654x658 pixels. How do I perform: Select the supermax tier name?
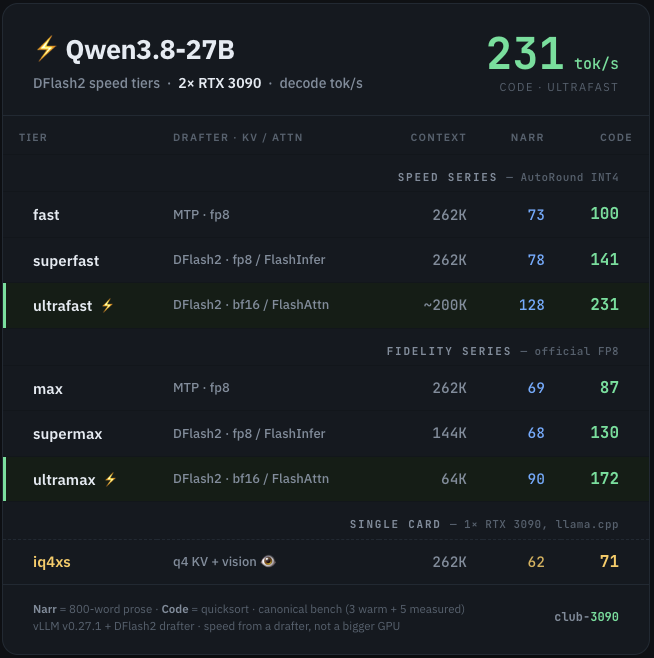coord(68,434)
